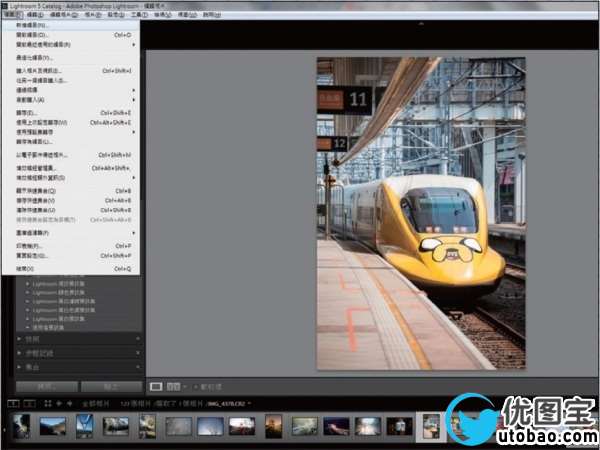
Task: Choose Export entry with Ctrl+Shift+E shortcut
Action: click(71, 113)
